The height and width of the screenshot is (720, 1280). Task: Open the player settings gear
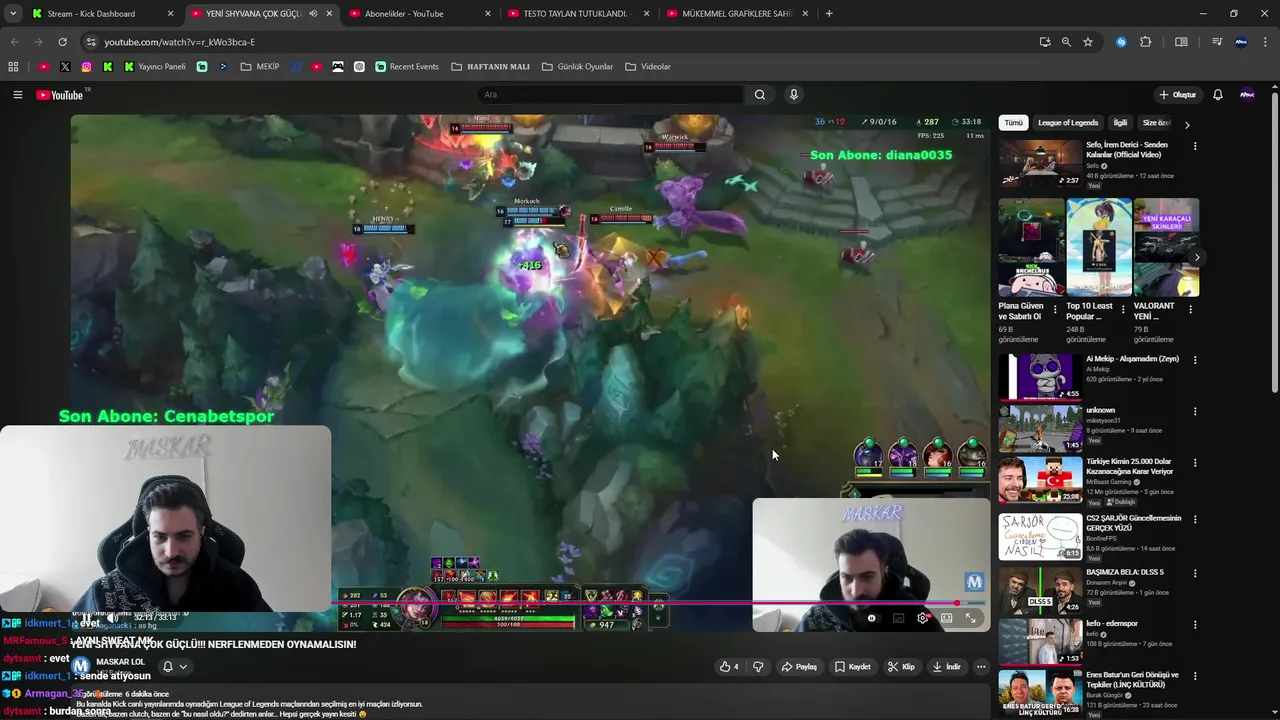(922, 618)
